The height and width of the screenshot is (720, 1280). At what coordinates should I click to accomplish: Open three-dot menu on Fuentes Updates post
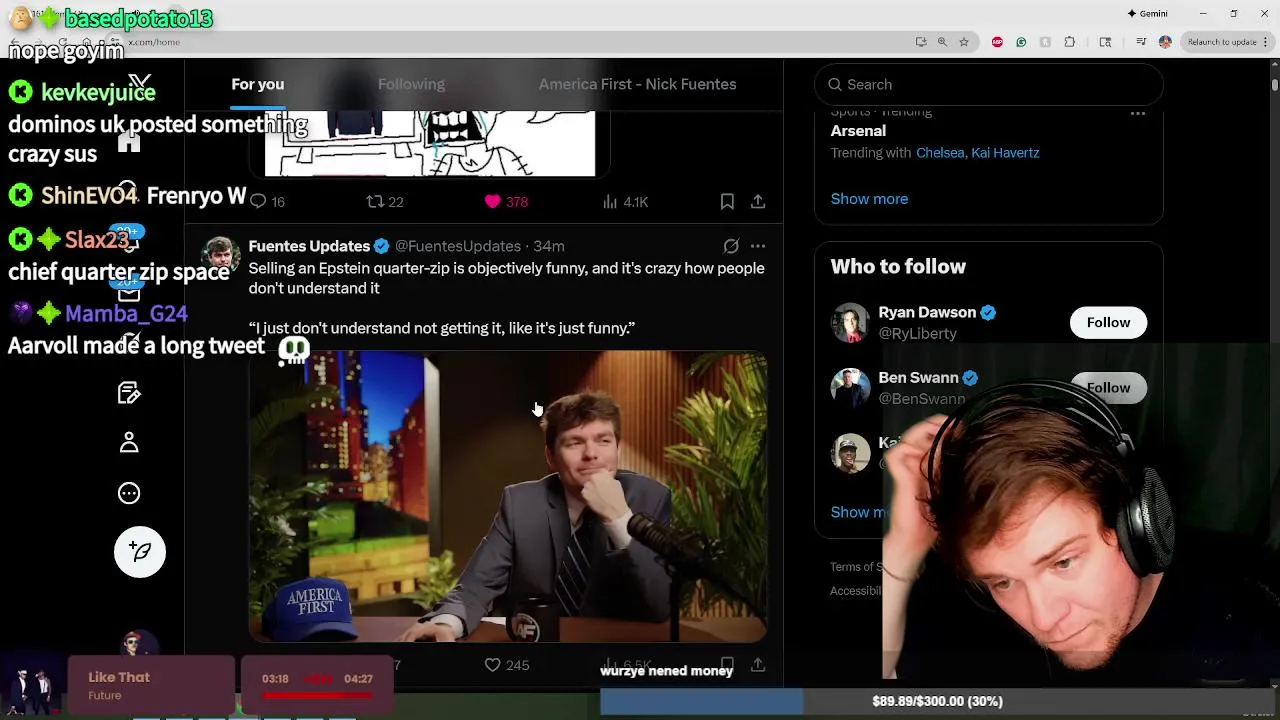click(758, 246)
